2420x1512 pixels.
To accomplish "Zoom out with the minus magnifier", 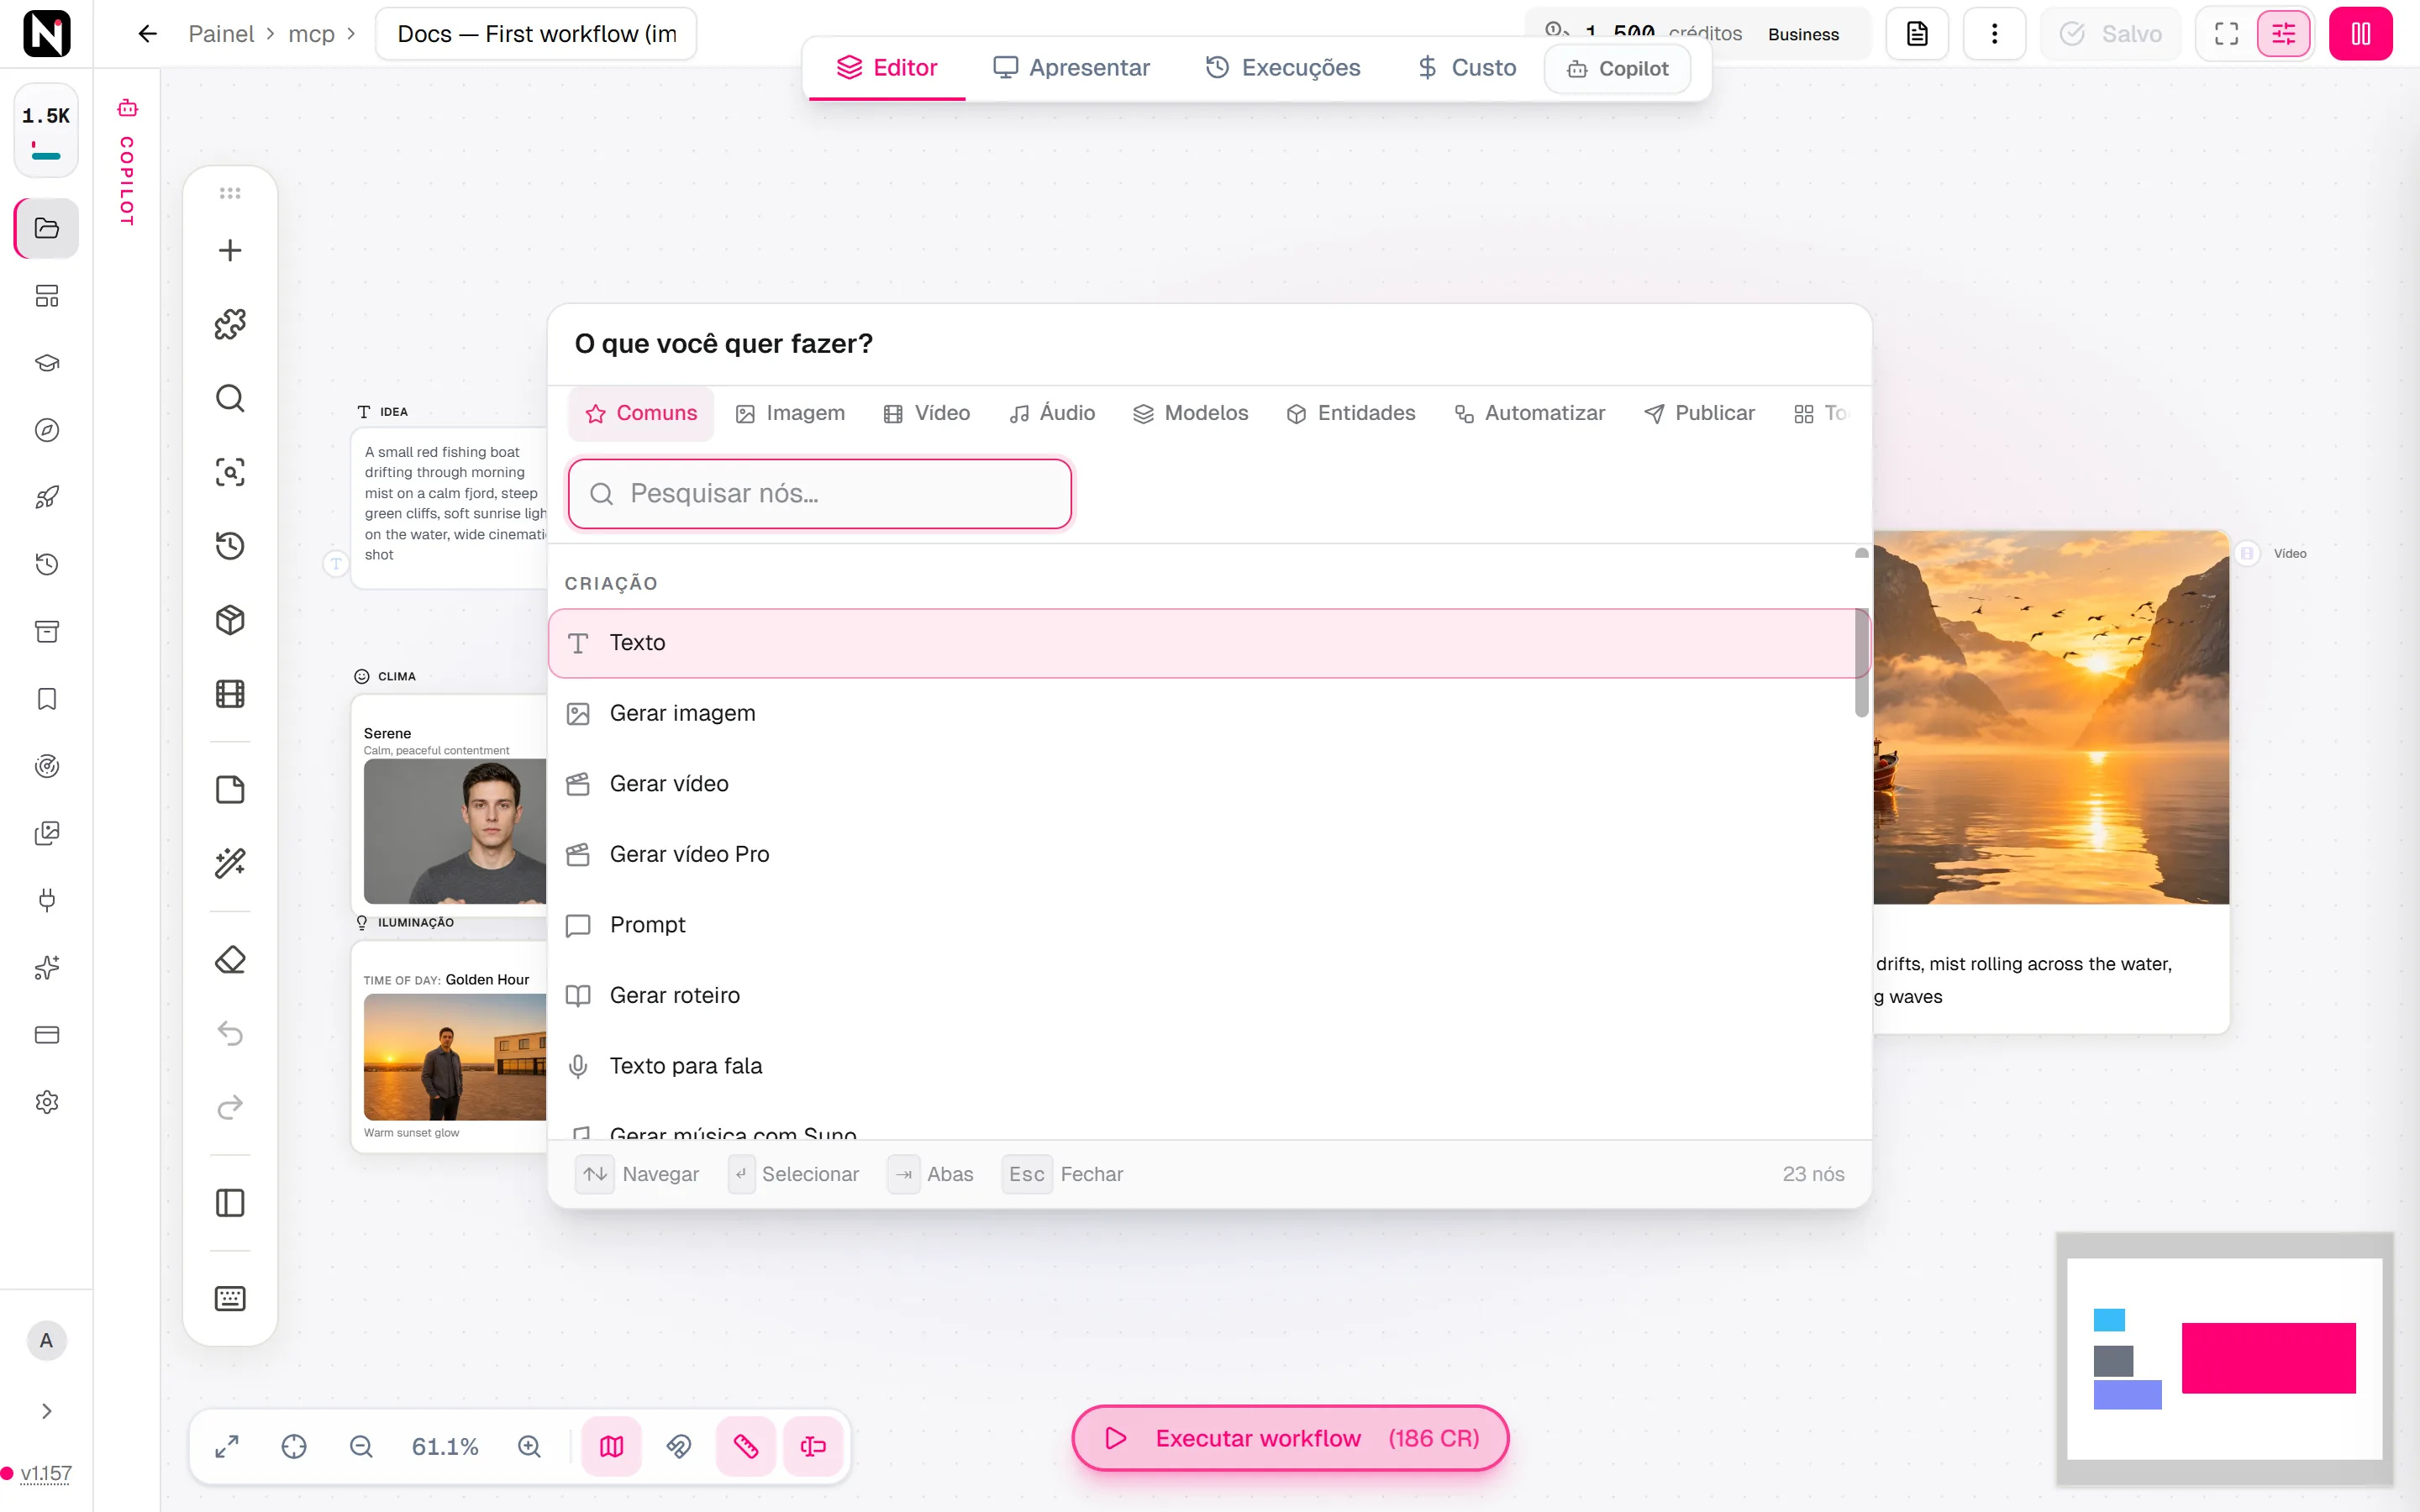I will pyautogui.click(x=361, y=1447).
